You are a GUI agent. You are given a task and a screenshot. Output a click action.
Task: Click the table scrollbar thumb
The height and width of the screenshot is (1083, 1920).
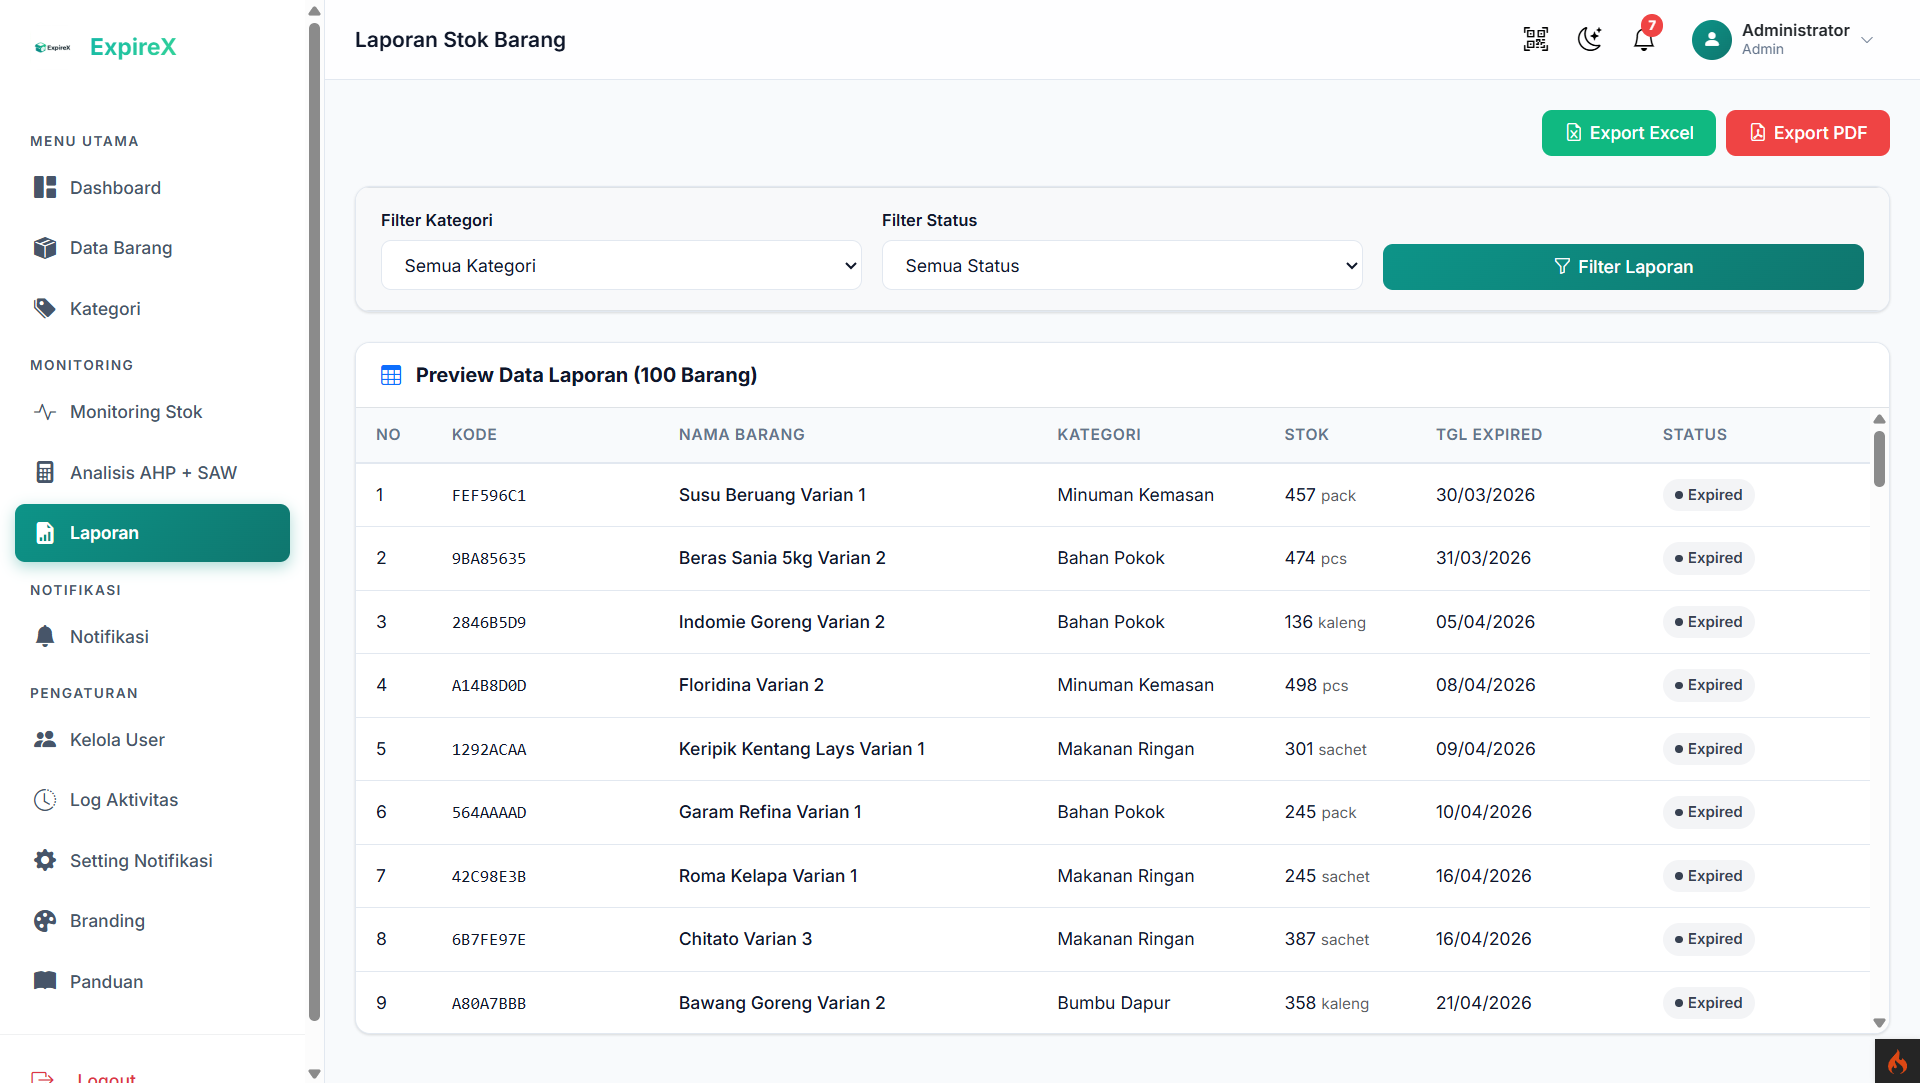(1879, 459)
